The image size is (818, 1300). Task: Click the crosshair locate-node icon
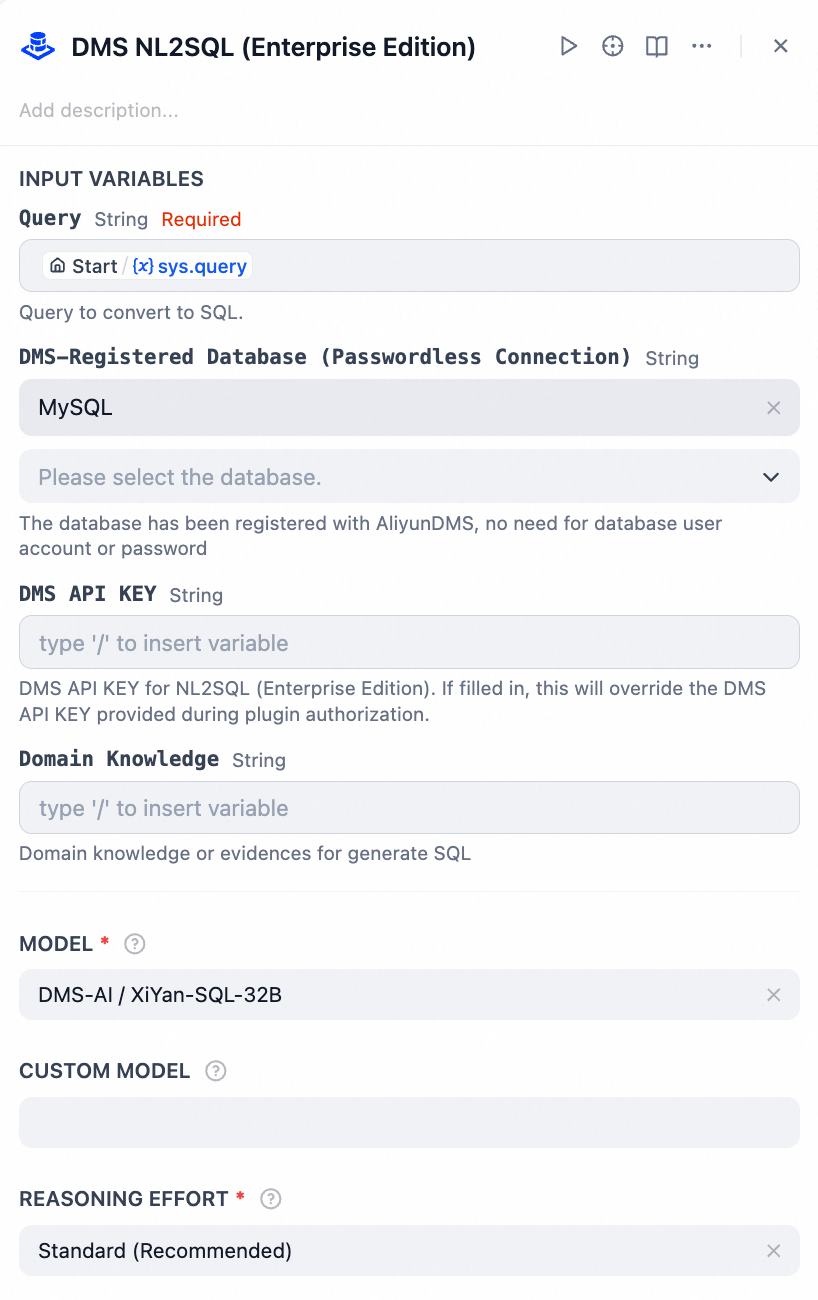click(613, 46)
